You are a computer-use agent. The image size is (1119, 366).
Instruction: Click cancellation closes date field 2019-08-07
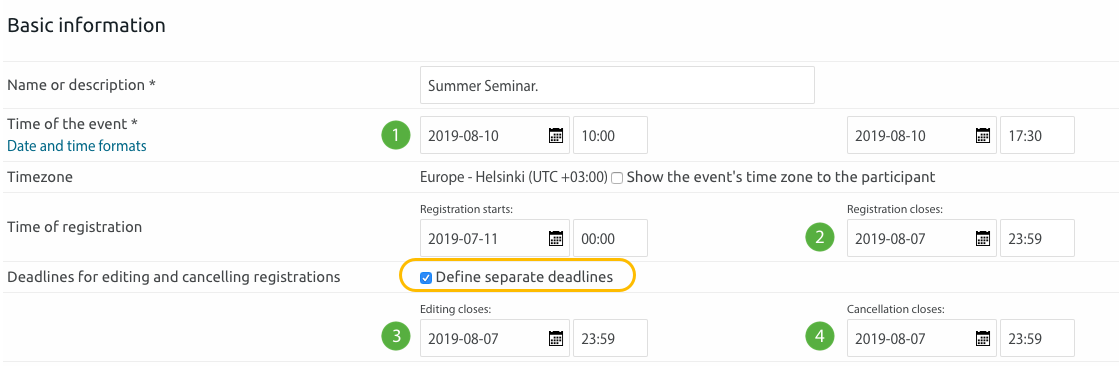921,338
